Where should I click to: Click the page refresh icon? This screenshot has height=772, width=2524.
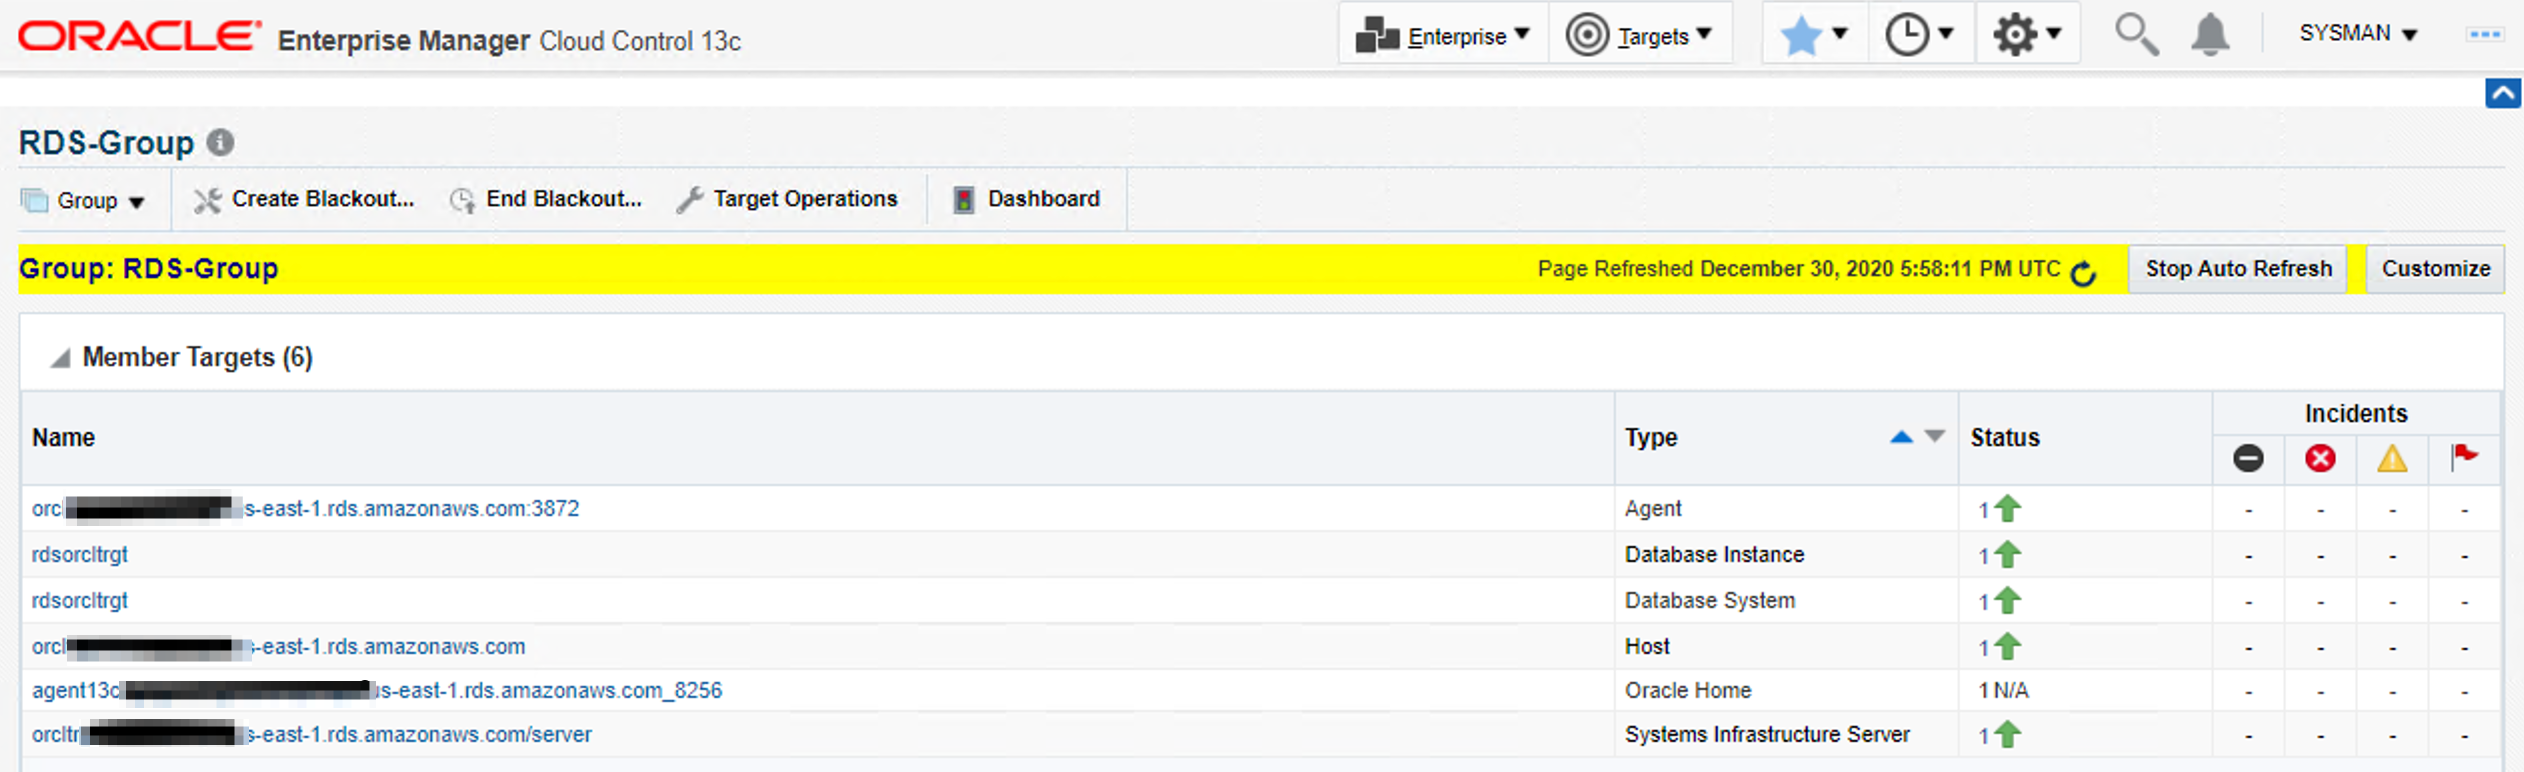(x=2083, y=271)
